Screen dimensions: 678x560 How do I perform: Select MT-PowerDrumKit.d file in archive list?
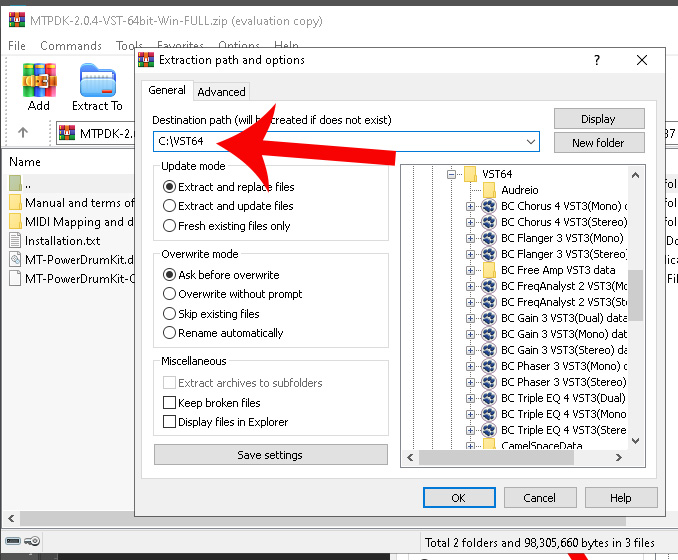coord(72,259)
